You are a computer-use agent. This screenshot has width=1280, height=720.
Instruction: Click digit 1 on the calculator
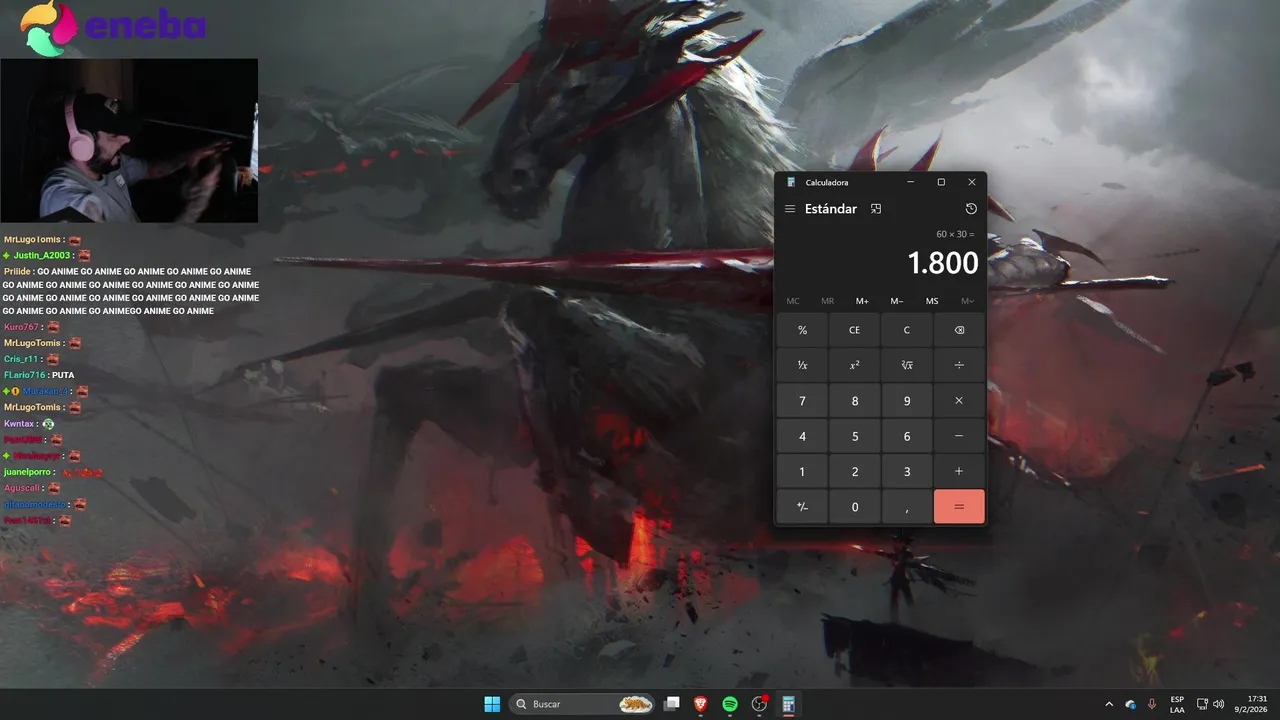pos(802,471)
